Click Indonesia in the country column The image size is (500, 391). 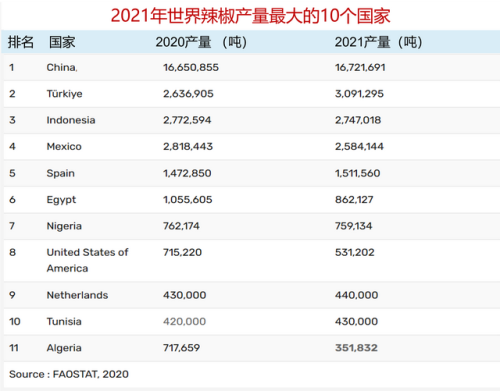71,120
